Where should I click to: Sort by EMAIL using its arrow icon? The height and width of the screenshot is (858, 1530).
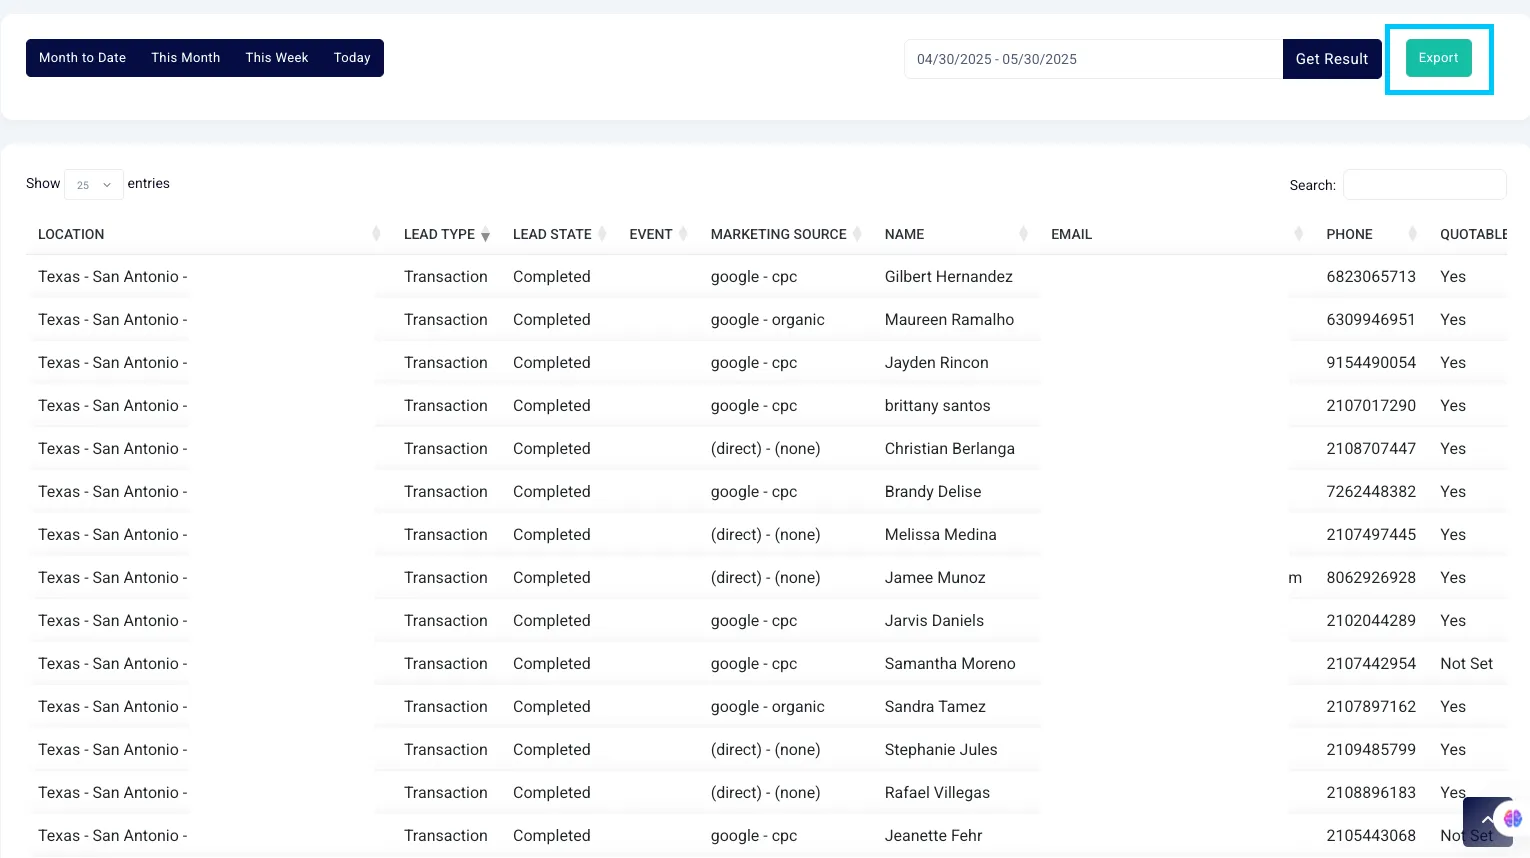point(1298,234)
